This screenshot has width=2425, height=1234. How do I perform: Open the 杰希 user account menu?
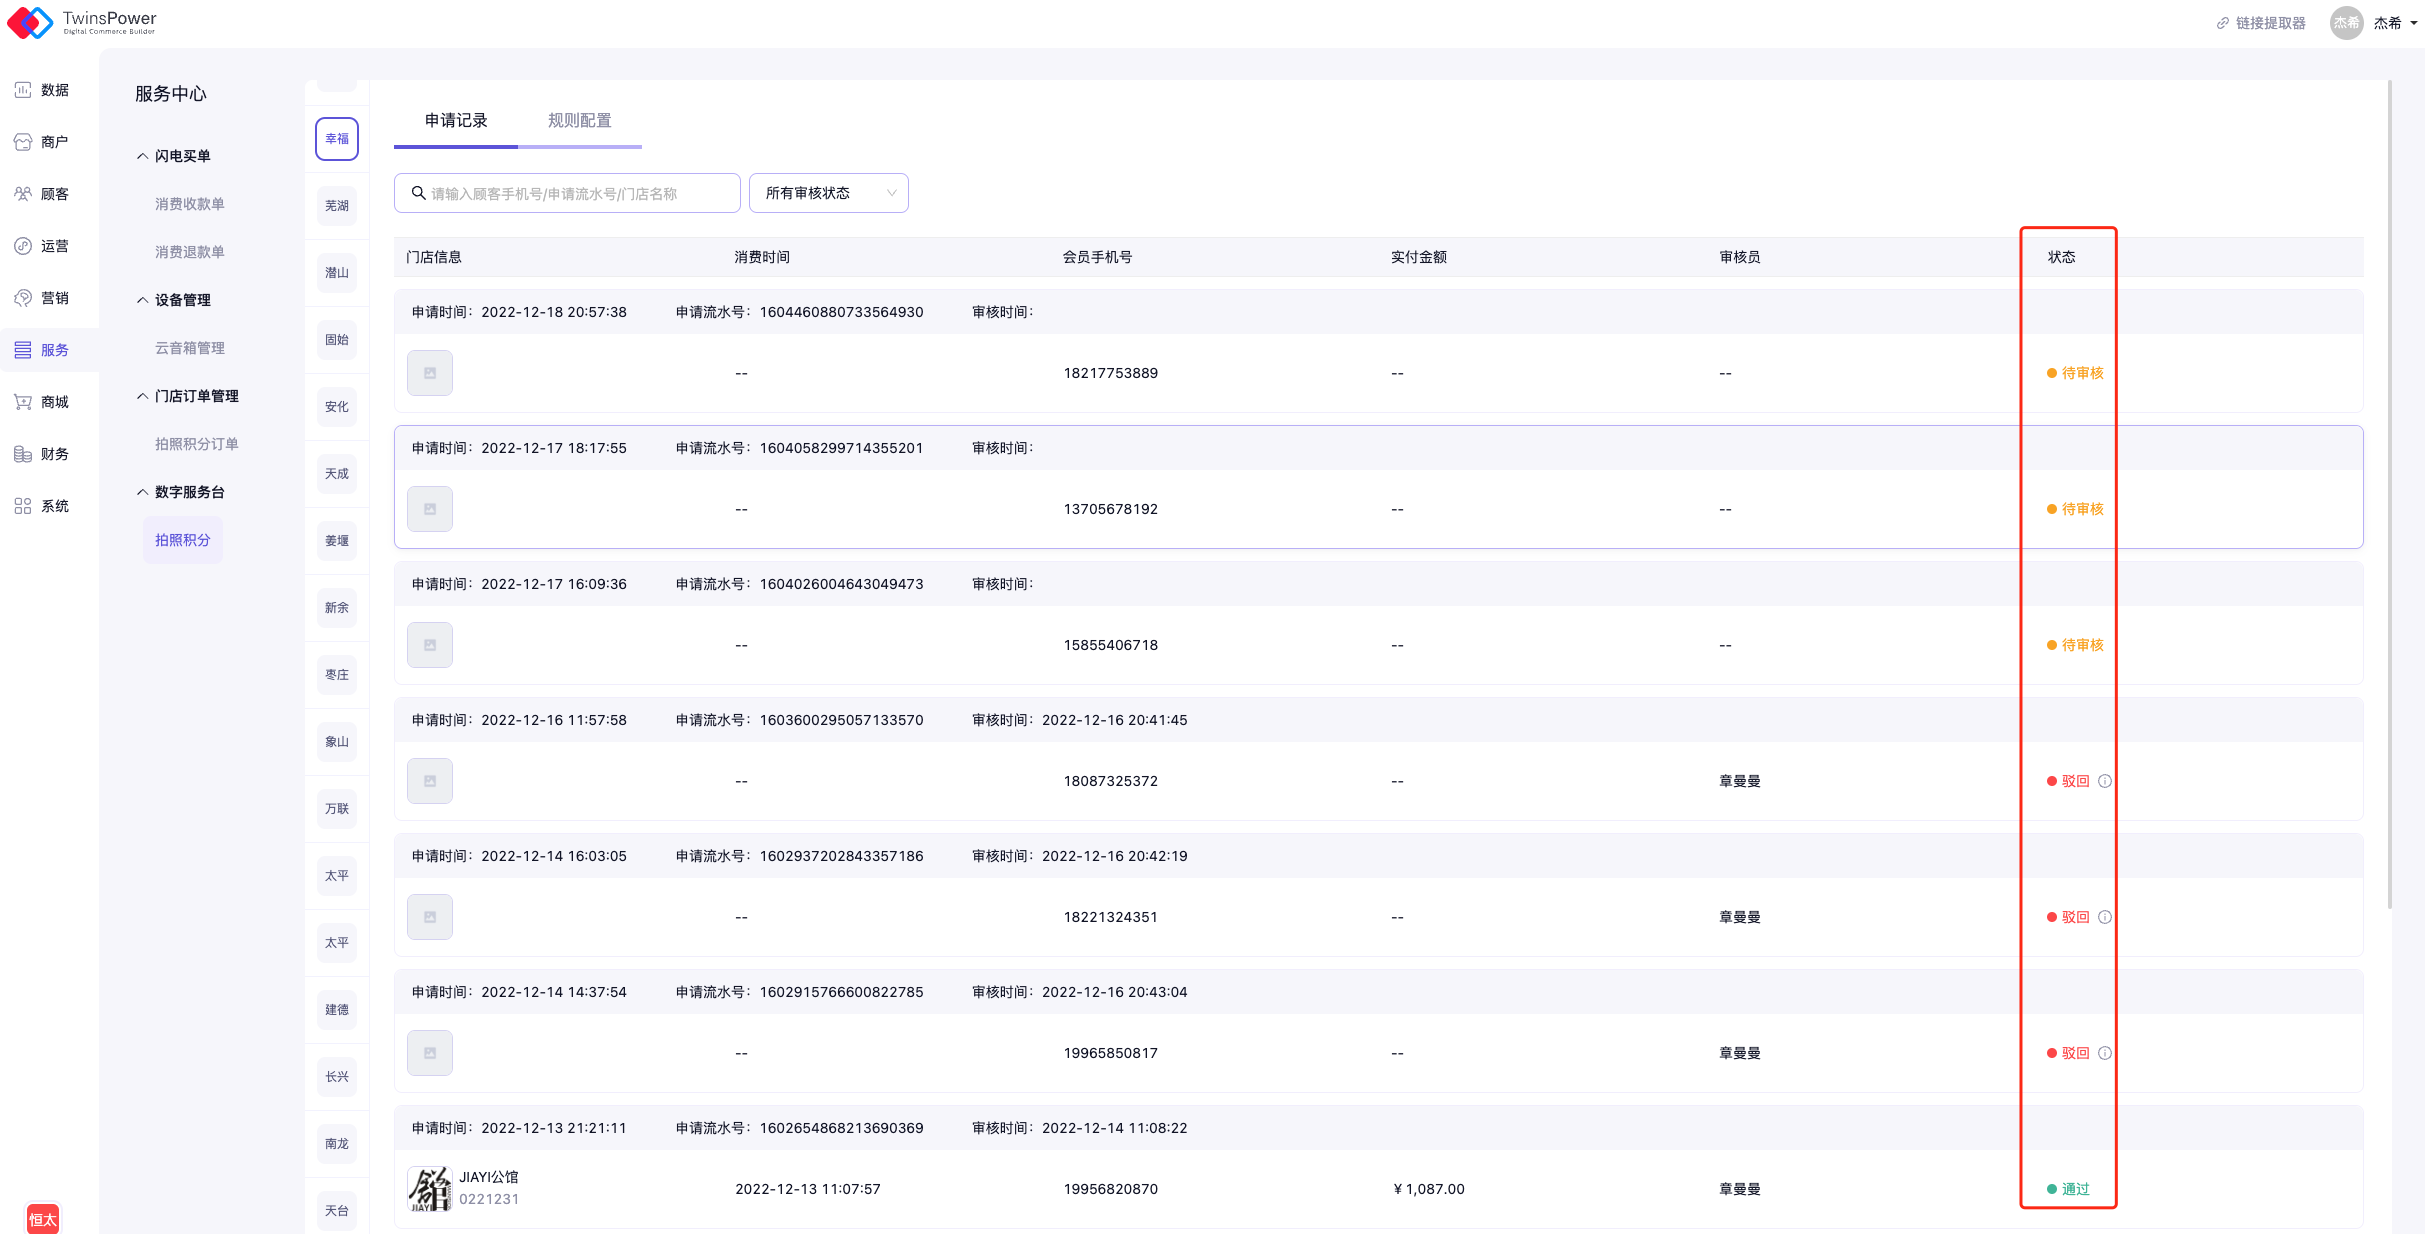click(x=2387, y=23)
